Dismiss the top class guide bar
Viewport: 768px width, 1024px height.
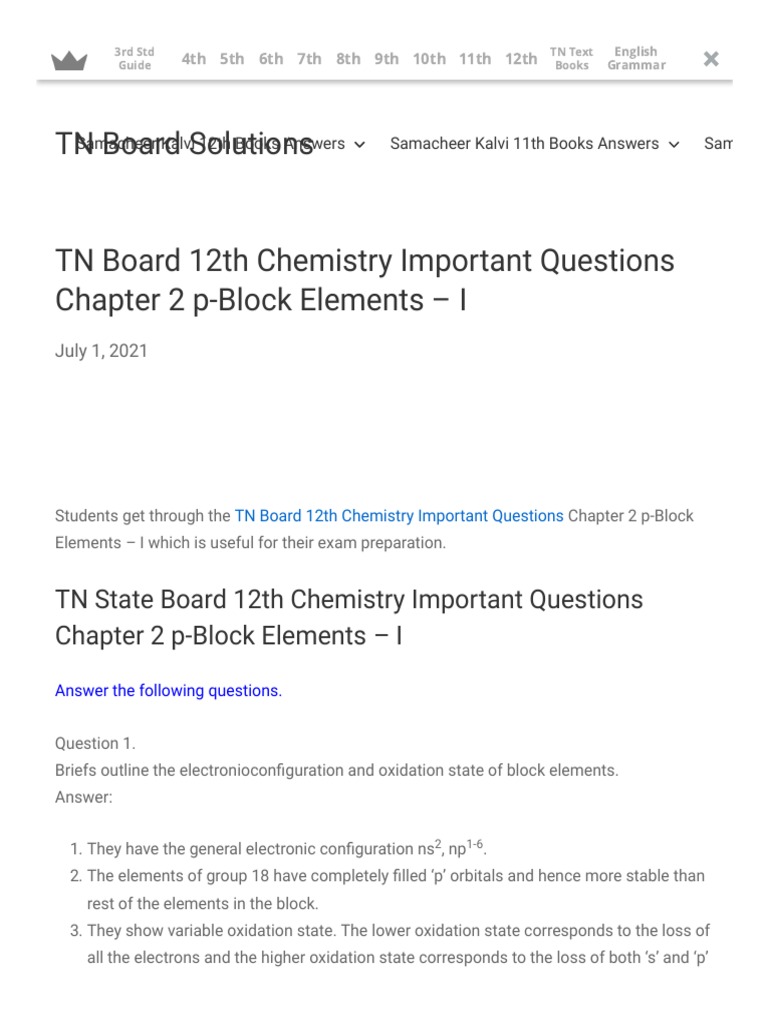[x=711, y=59]
